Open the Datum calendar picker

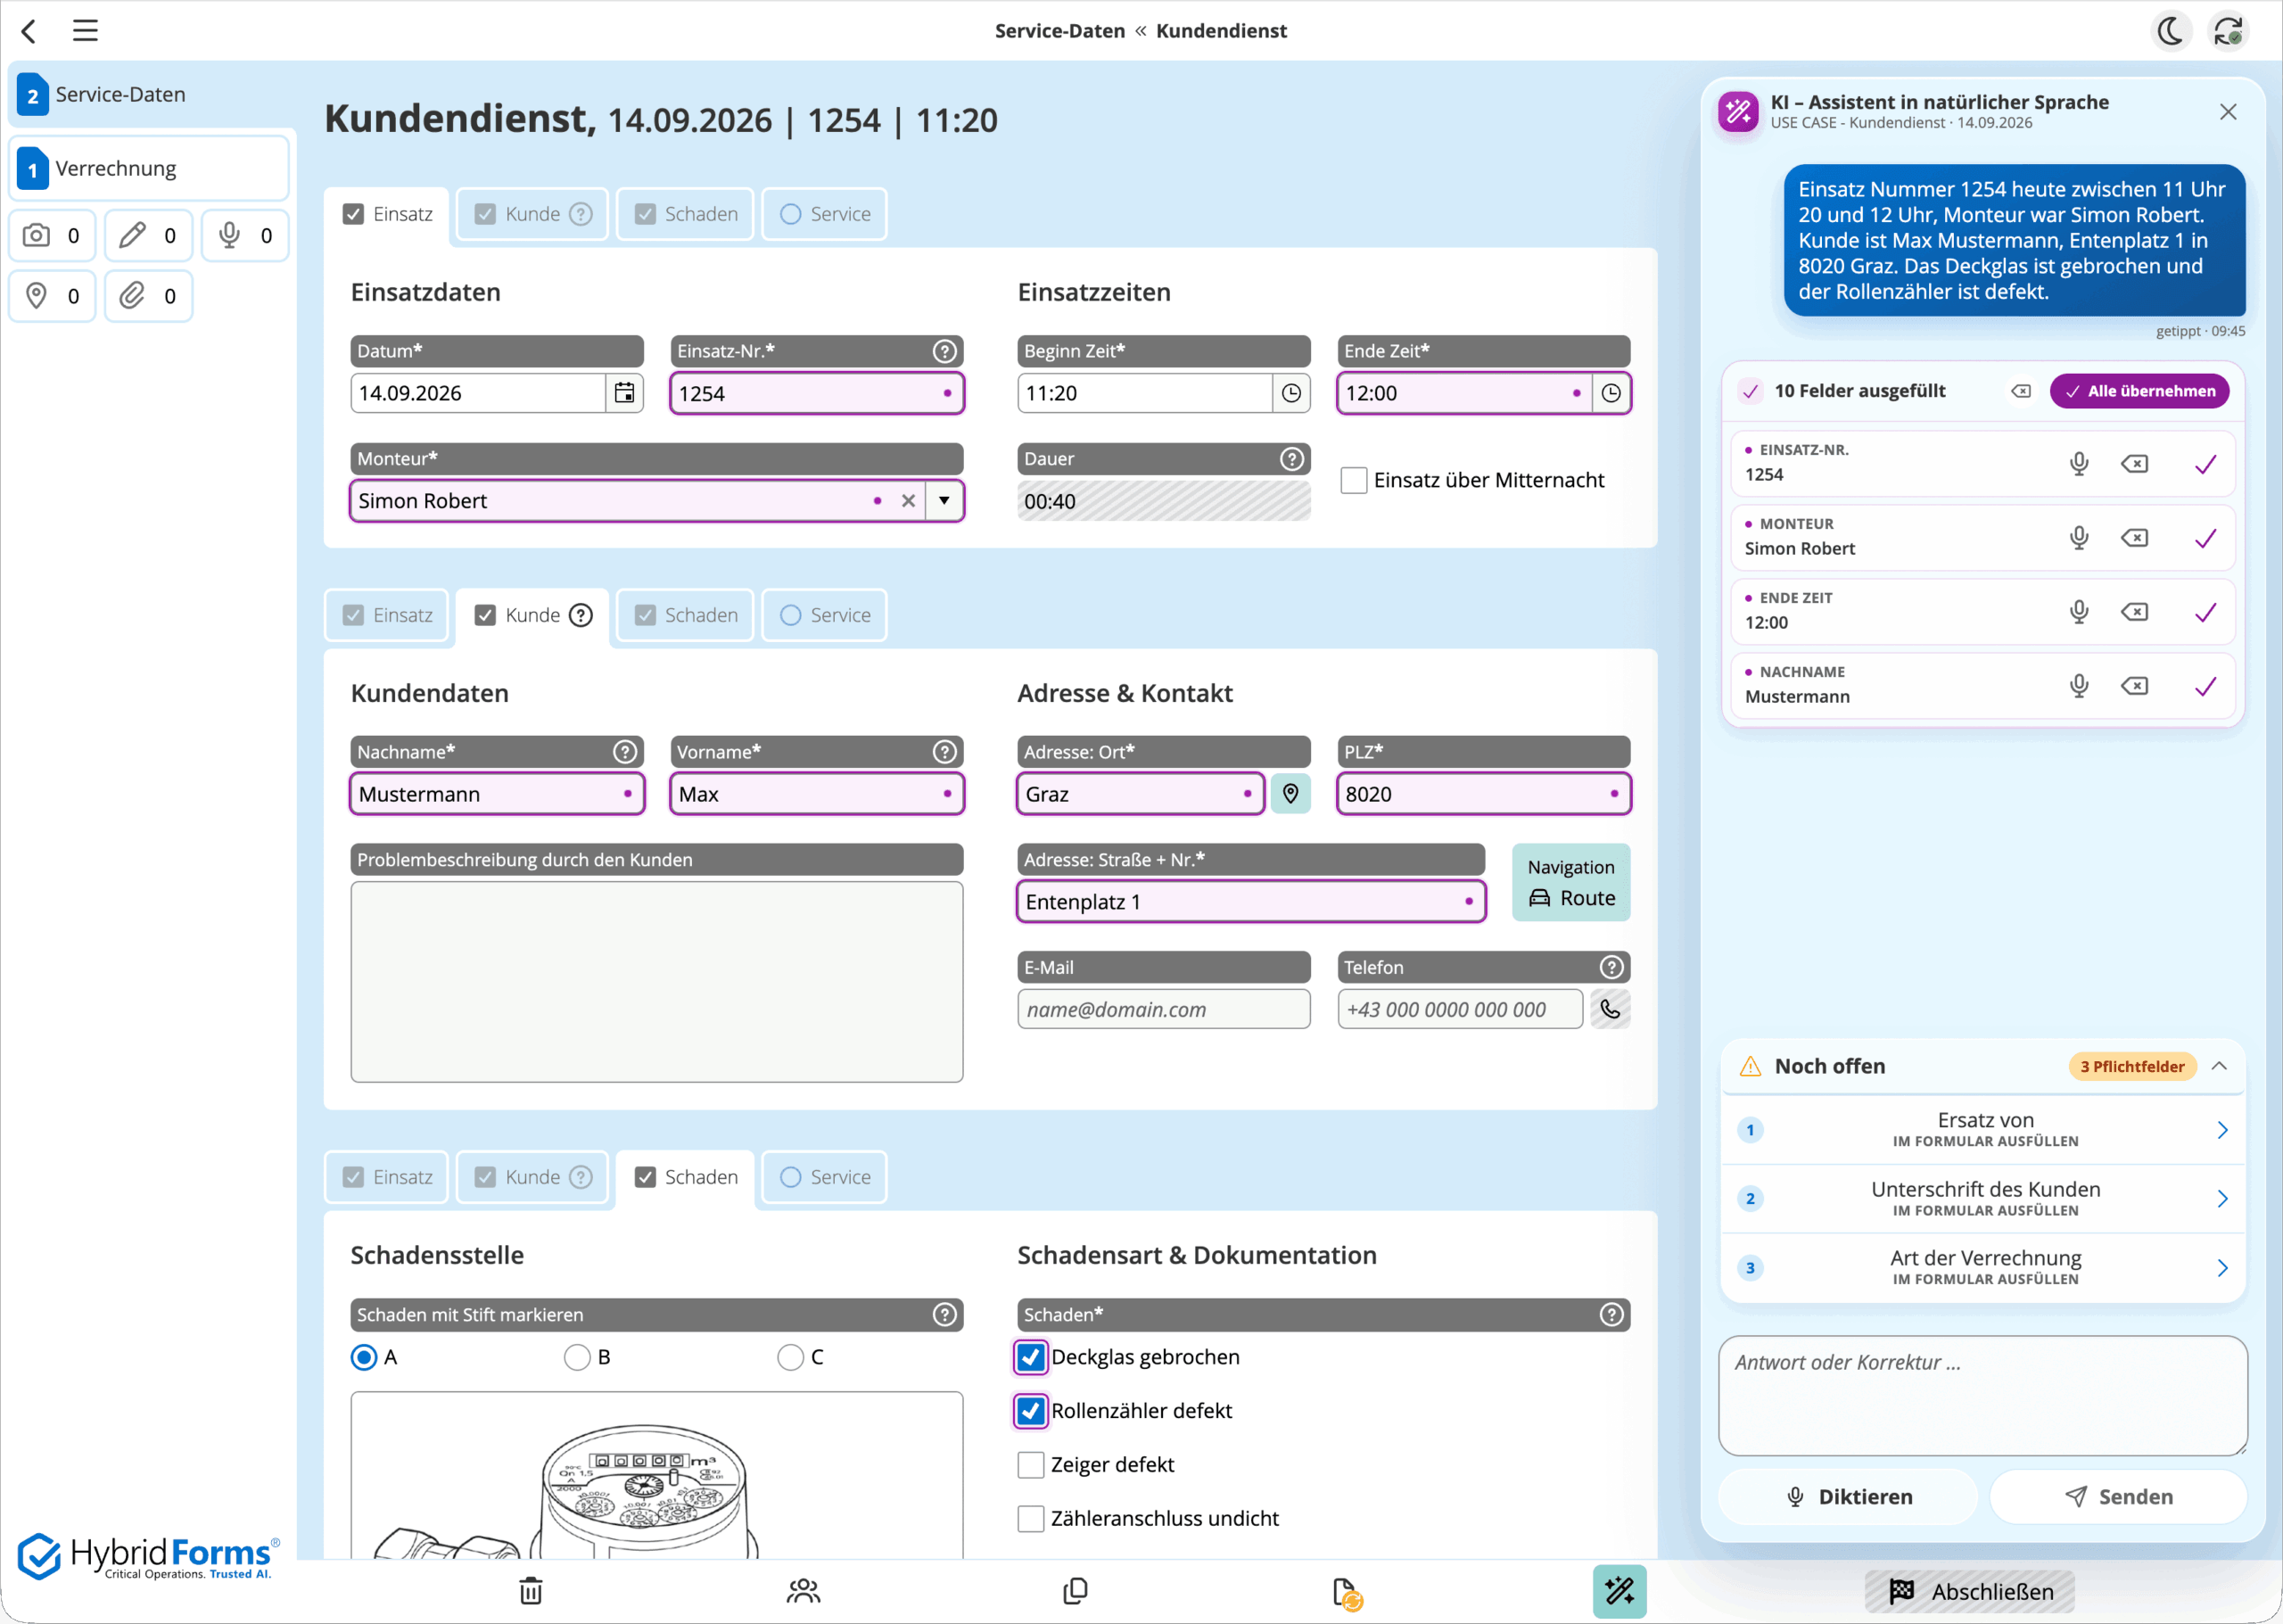point(624,393)
